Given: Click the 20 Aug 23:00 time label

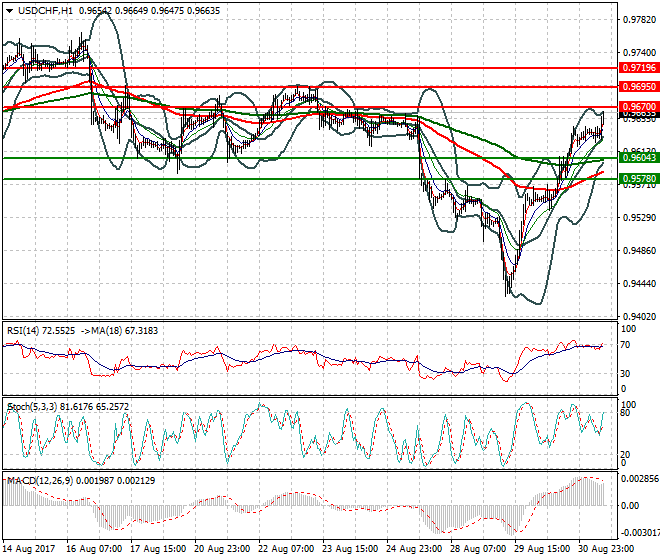Looking at the screenshot, I should (x=222, y=549).
